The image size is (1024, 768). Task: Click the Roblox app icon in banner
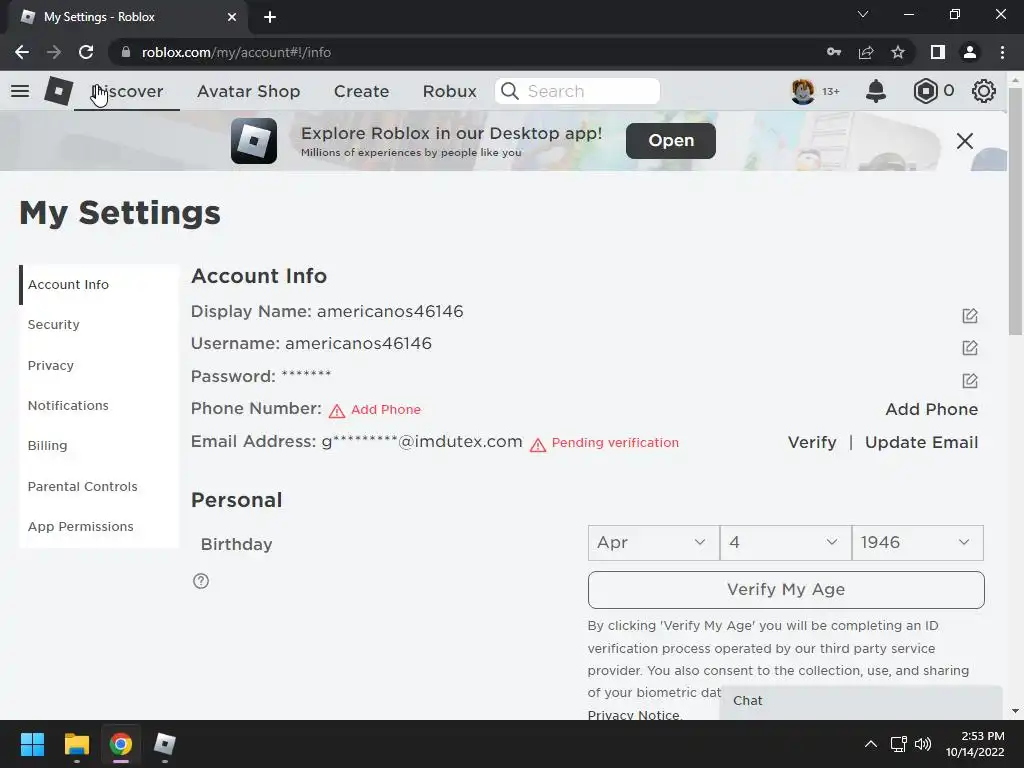(x=254, y=140)
